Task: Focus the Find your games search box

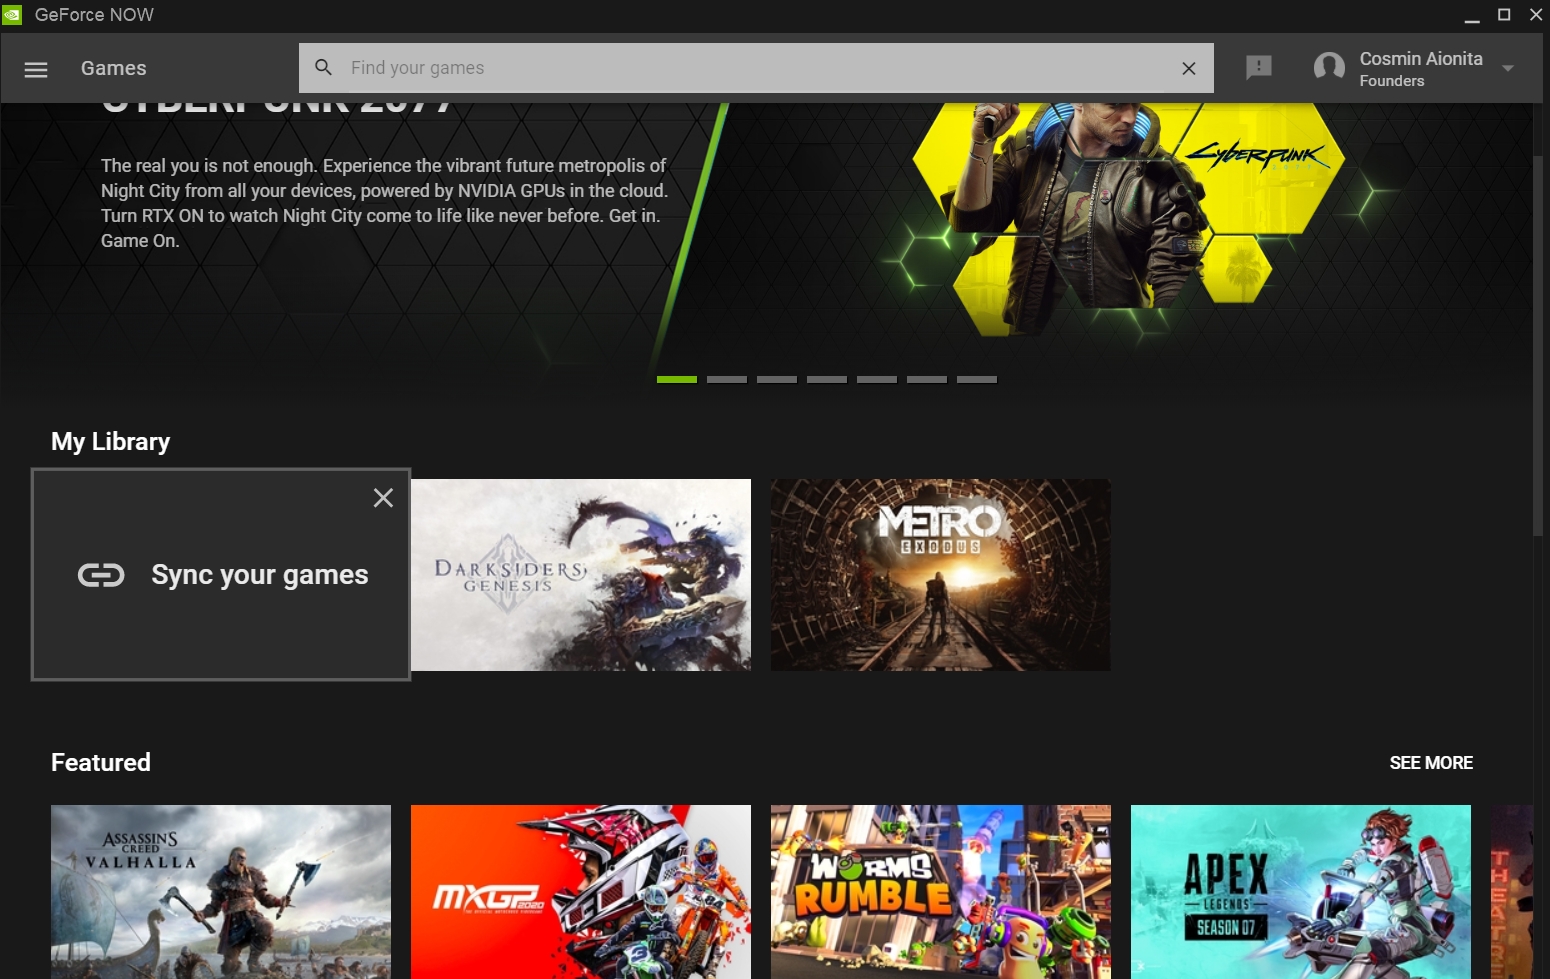Action: click(x=756, y=68)
